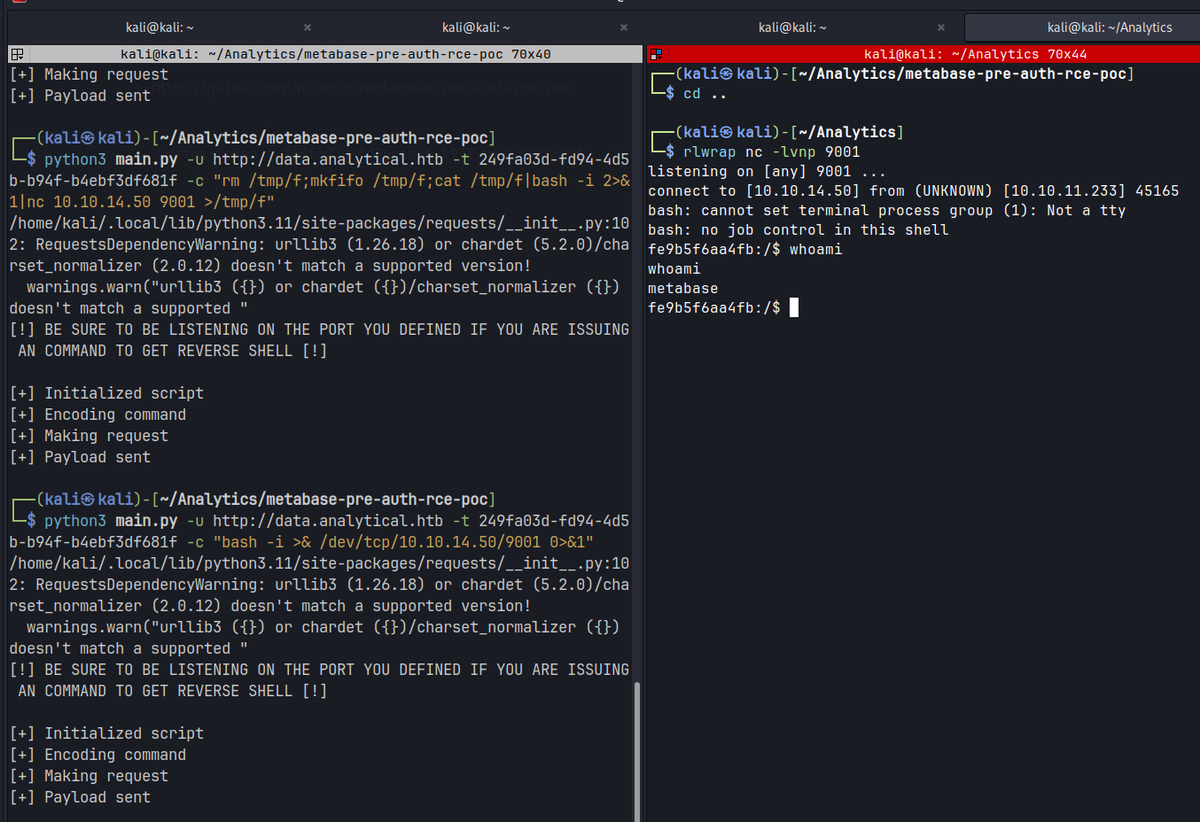The height and width of the screenshot is (822, 1200).
Task: Close the first kali@kali: ~ tab
Action: [x=307, y=27]
